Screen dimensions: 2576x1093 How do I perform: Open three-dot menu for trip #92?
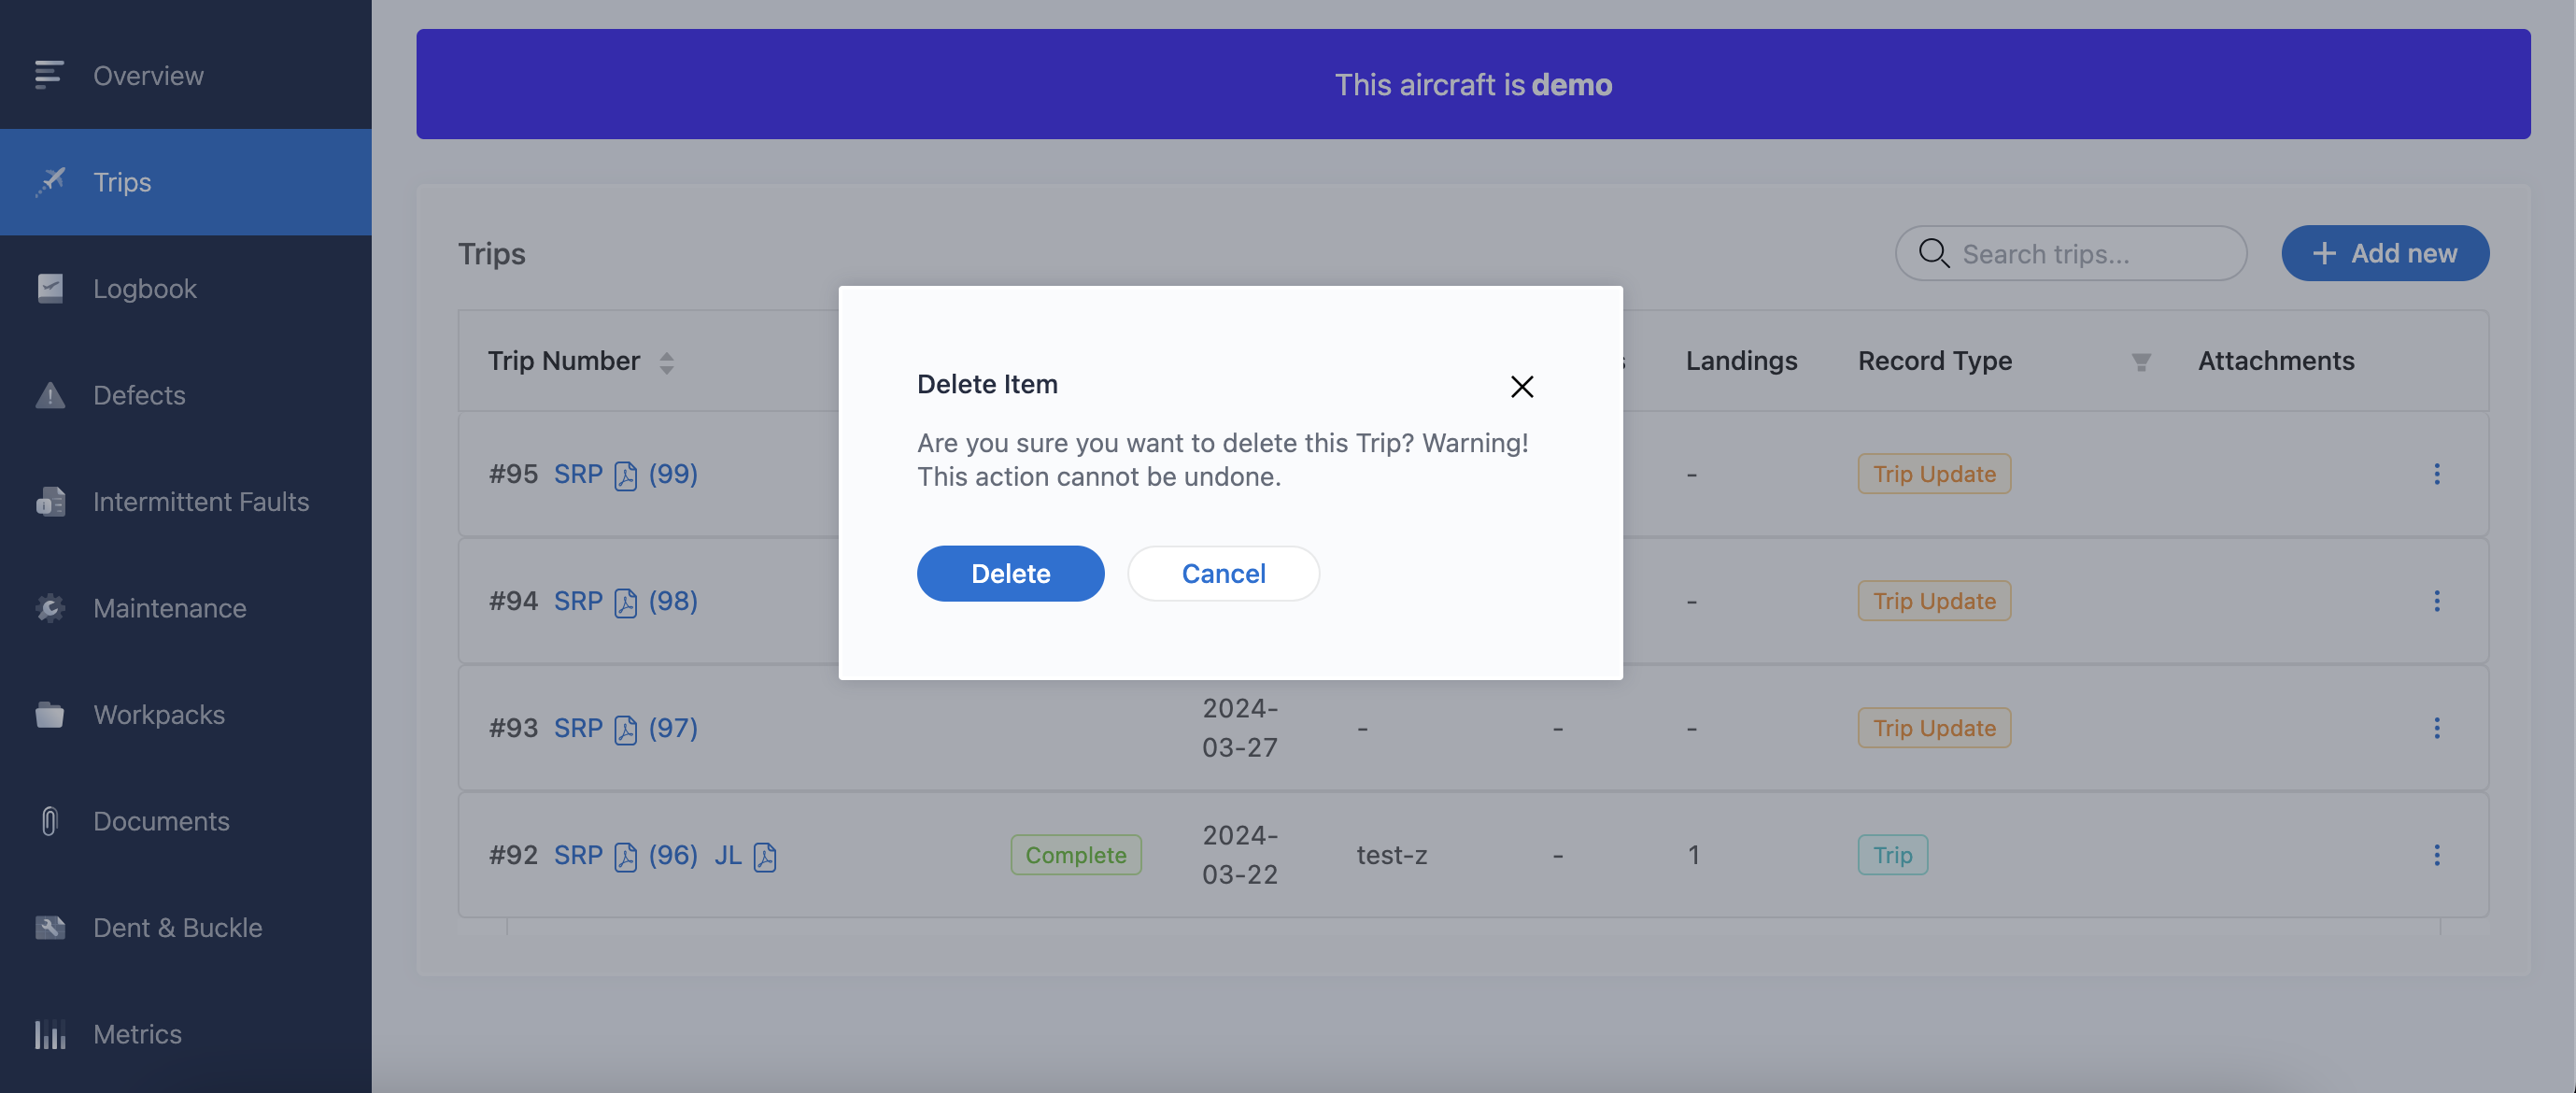(2436, 855)
